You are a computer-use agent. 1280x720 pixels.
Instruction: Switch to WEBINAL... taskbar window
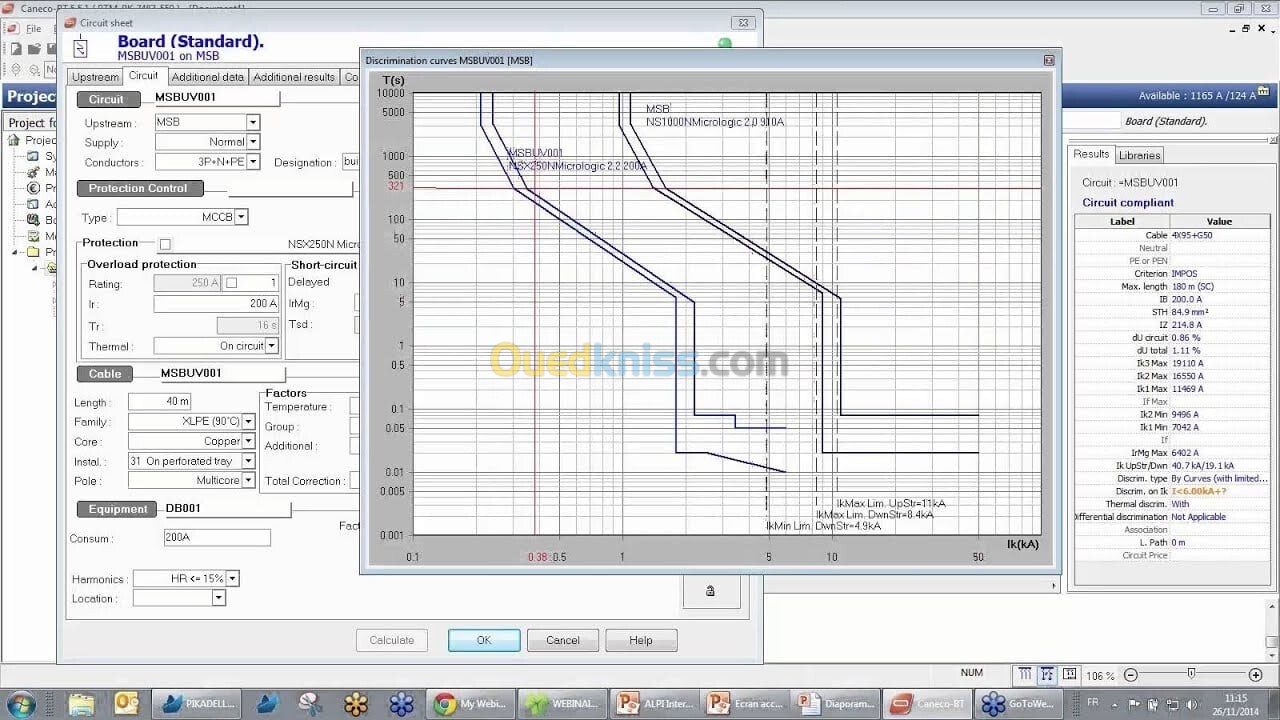562,704
